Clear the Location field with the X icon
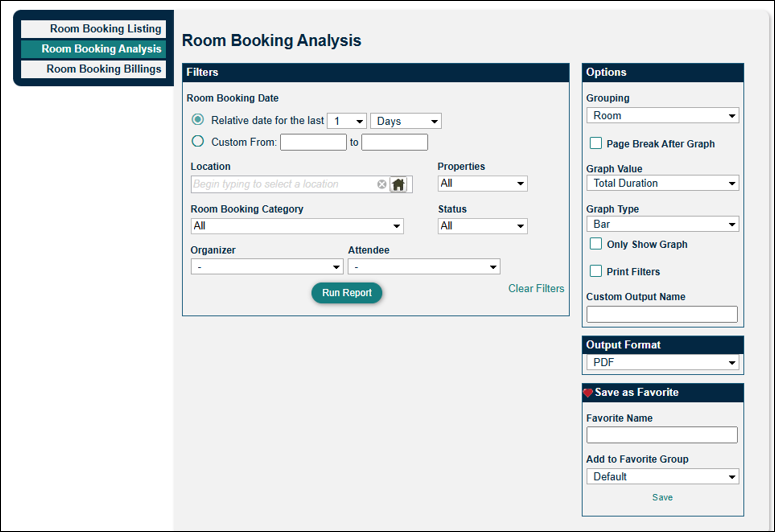This screenshot has width=775, height=532. click(x=382, y=184)
